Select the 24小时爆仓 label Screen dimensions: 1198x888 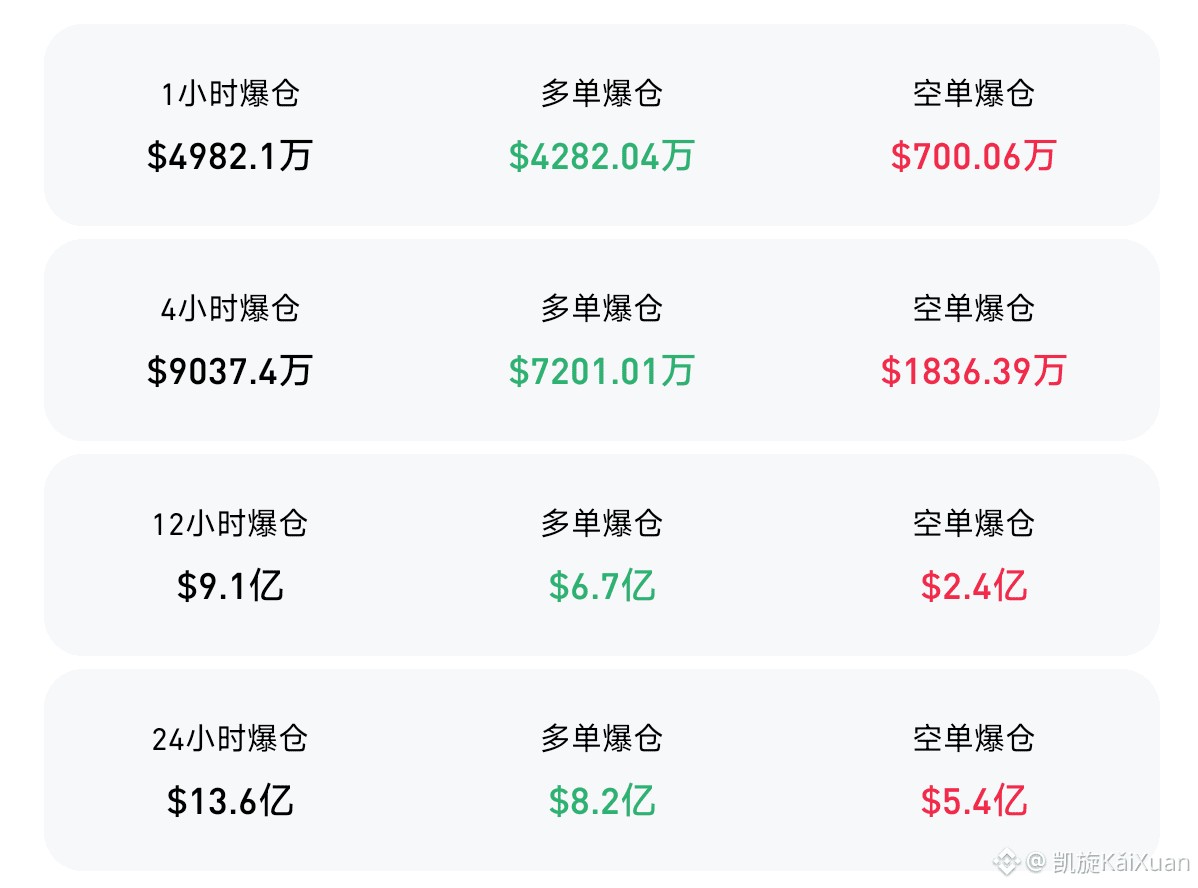tap(230, 739)
